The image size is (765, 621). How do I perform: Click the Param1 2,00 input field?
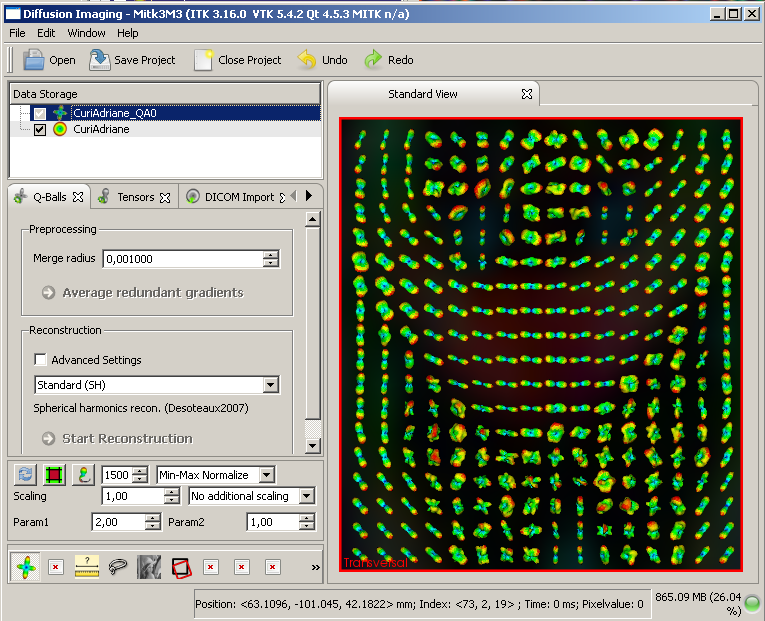119,522
